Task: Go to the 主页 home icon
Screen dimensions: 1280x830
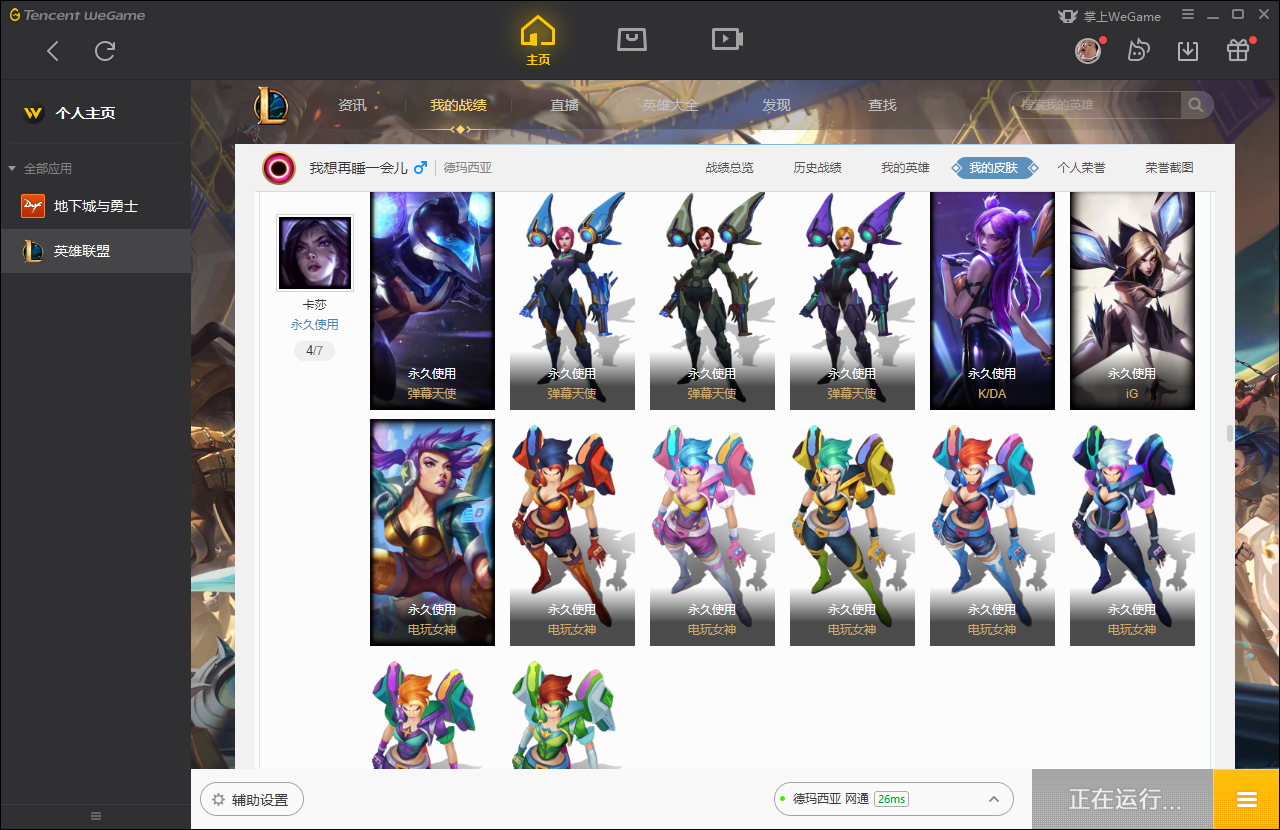Action: [x=538, y=40]
